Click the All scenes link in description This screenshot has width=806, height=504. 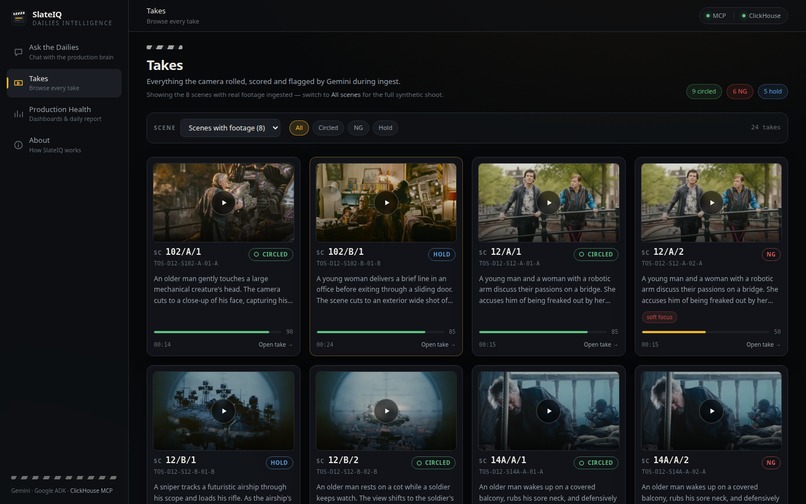(345, 95)
